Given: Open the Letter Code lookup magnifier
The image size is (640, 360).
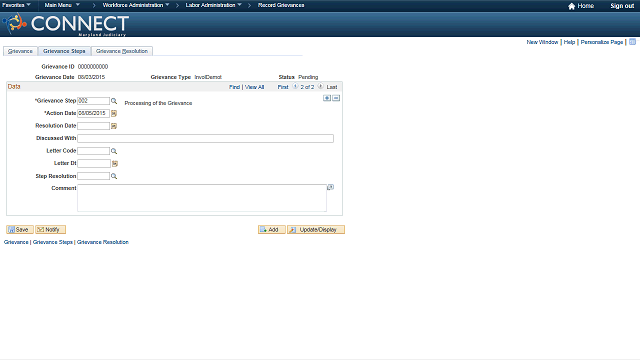Looking at the screenshot, I should (x=114, y=151).
